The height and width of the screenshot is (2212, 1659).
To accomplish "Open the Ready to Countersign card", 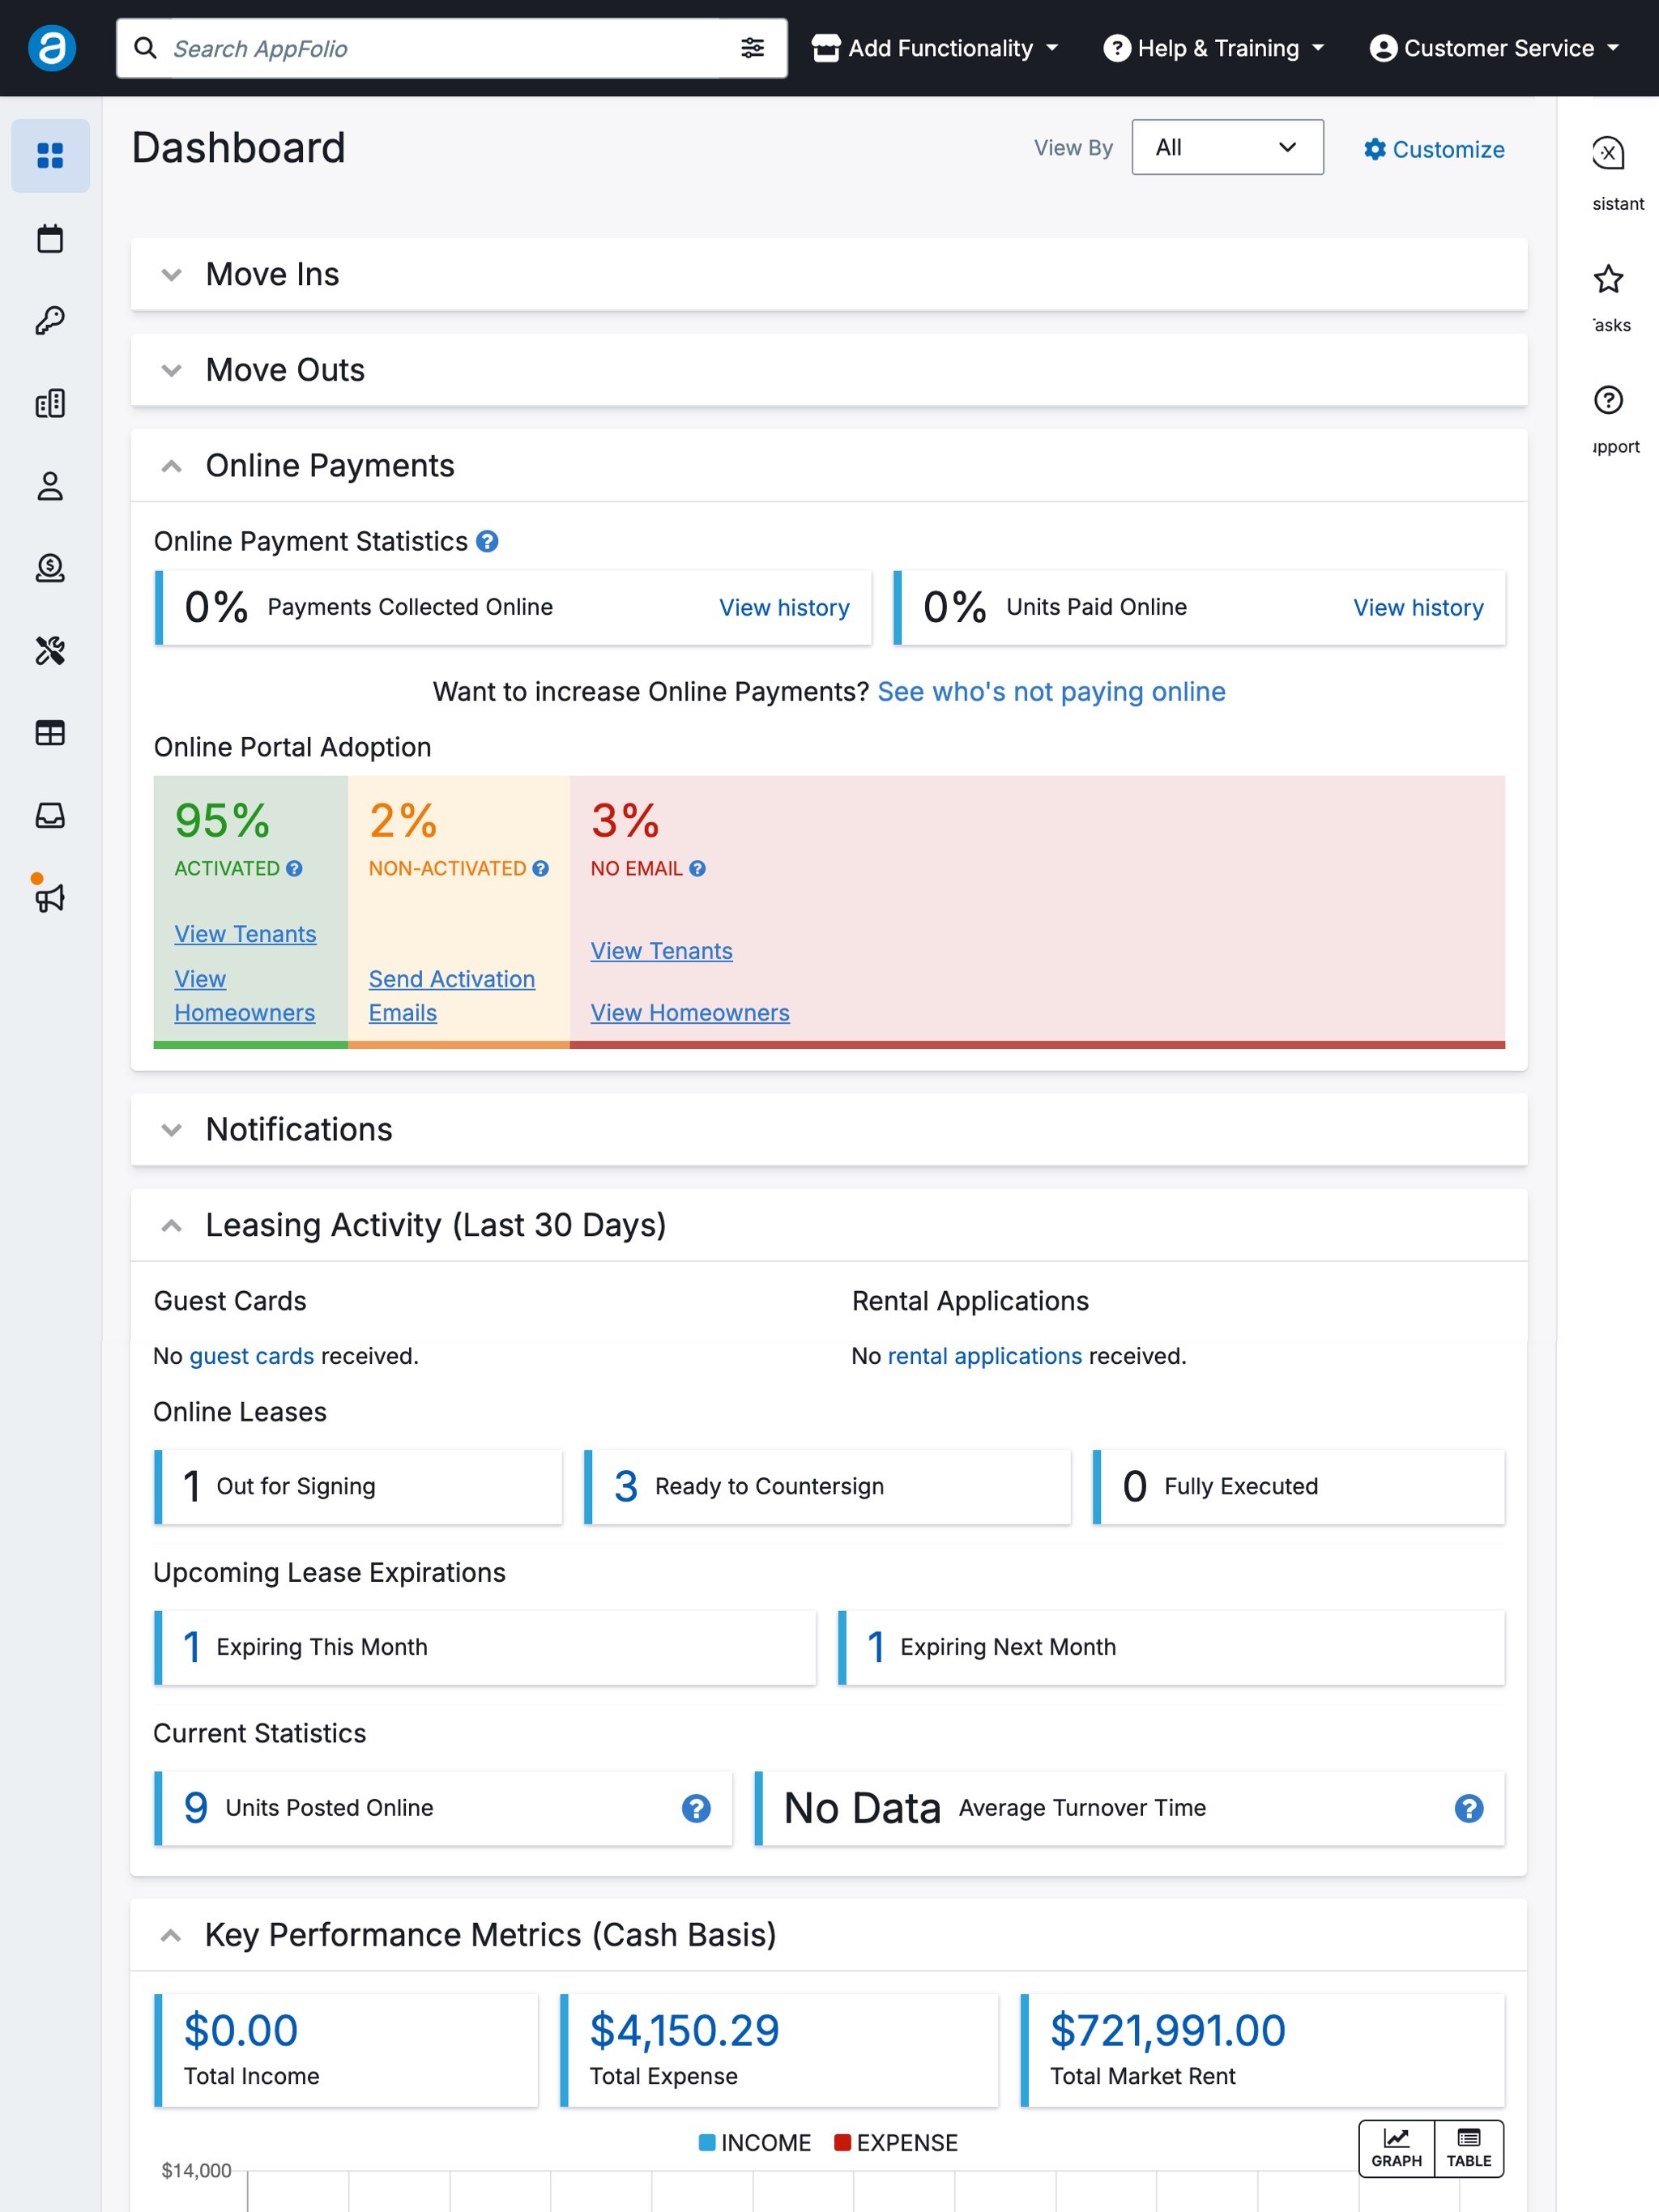I will point(827,1487).
